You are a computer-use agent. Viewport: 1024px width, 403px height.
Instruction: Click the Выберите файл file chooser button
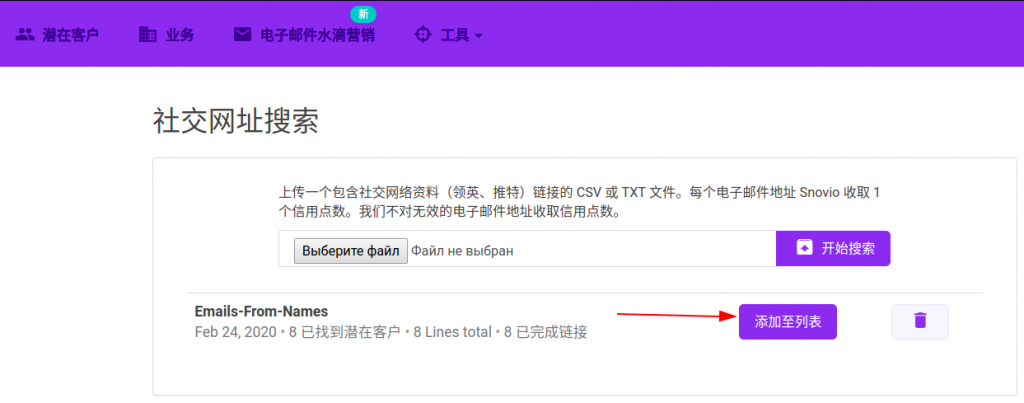point(351,250)
